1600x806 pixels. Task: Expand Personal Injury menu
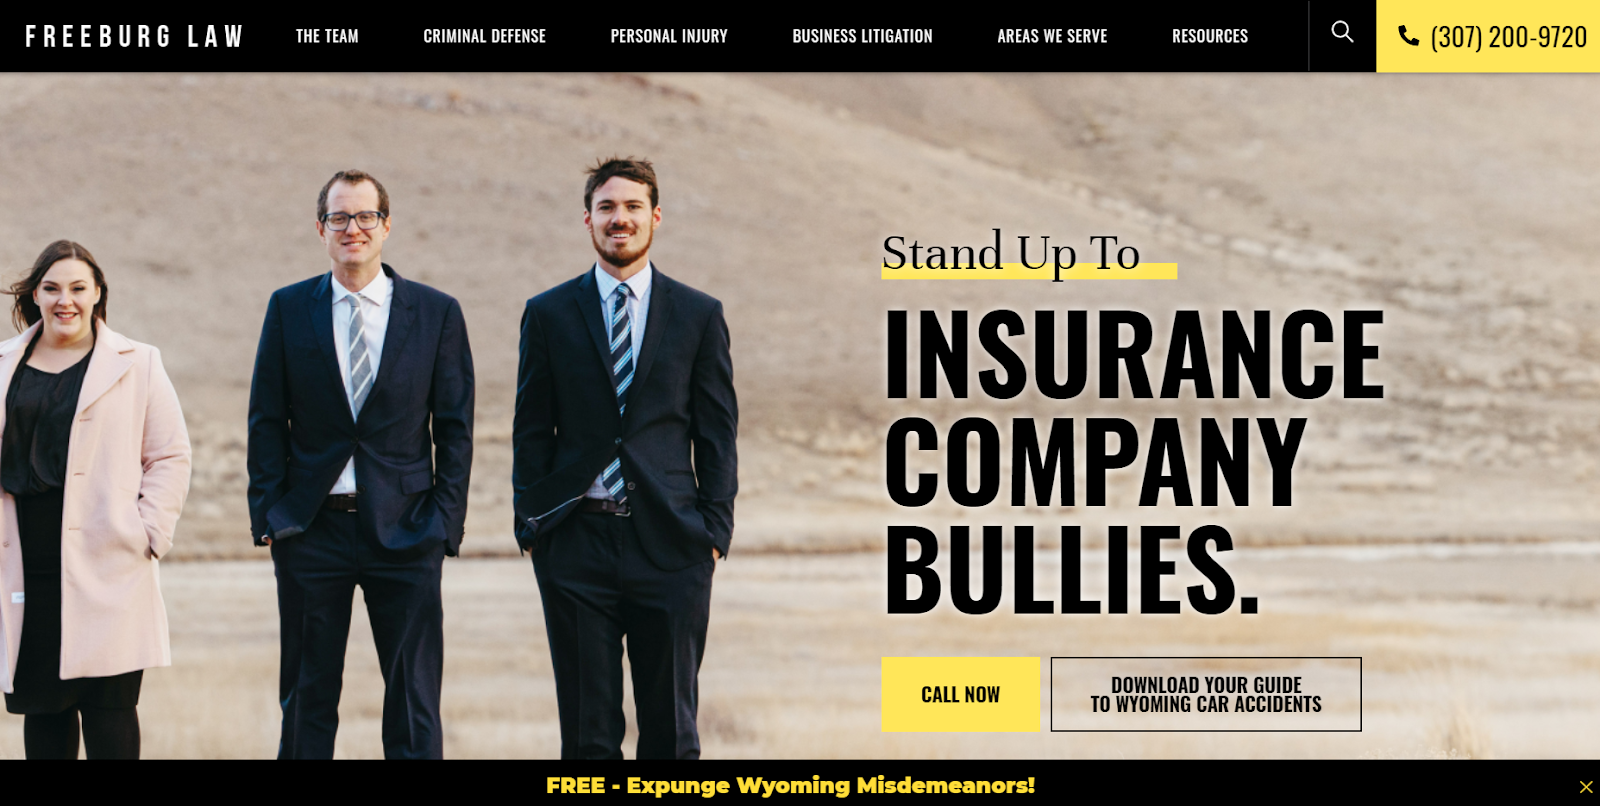pos(669,36)
